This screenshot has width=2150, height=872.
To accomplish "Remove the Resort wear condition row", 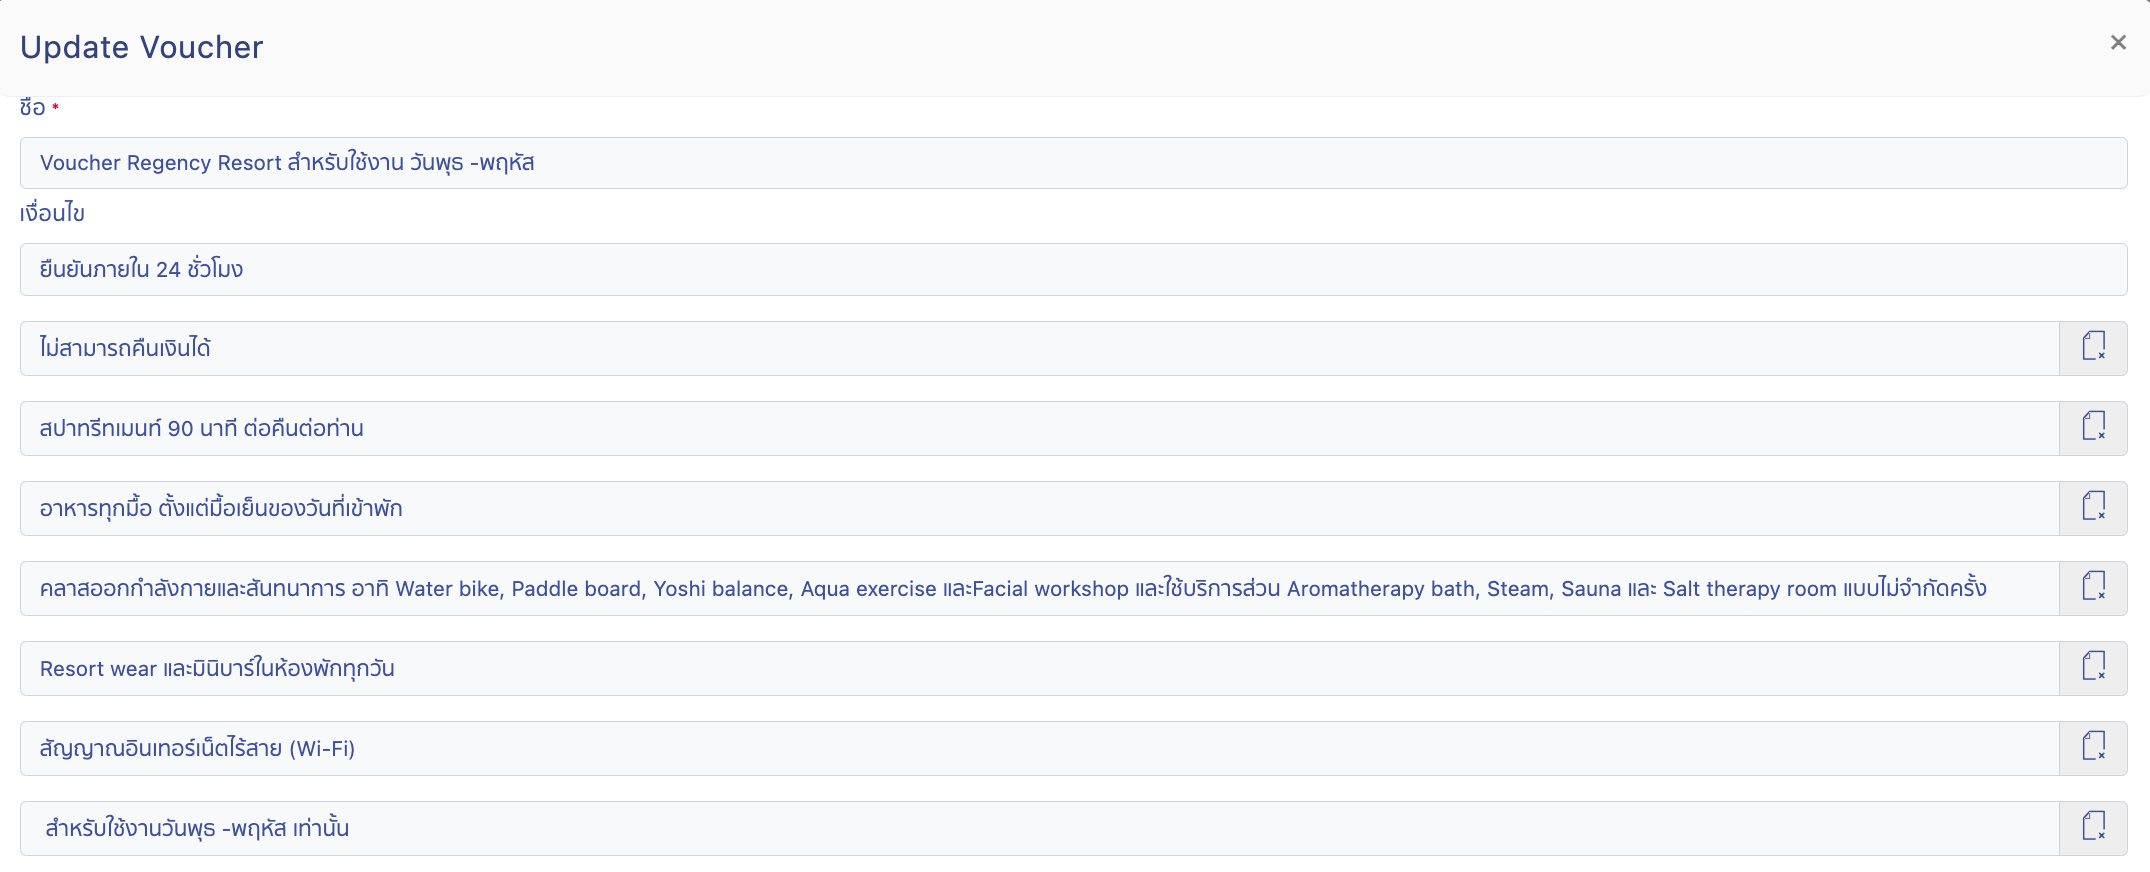I will [x=2093, y=668].
